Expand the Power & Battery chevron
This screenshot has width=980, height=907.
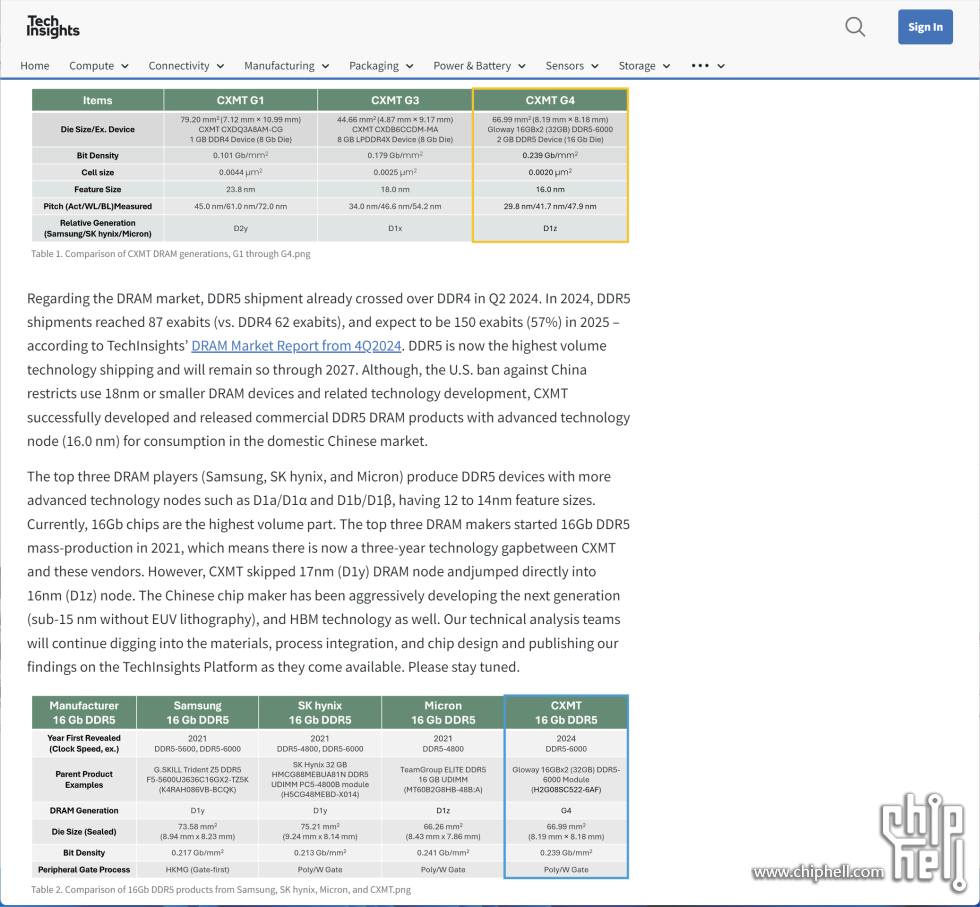click(x=522, y=66)
